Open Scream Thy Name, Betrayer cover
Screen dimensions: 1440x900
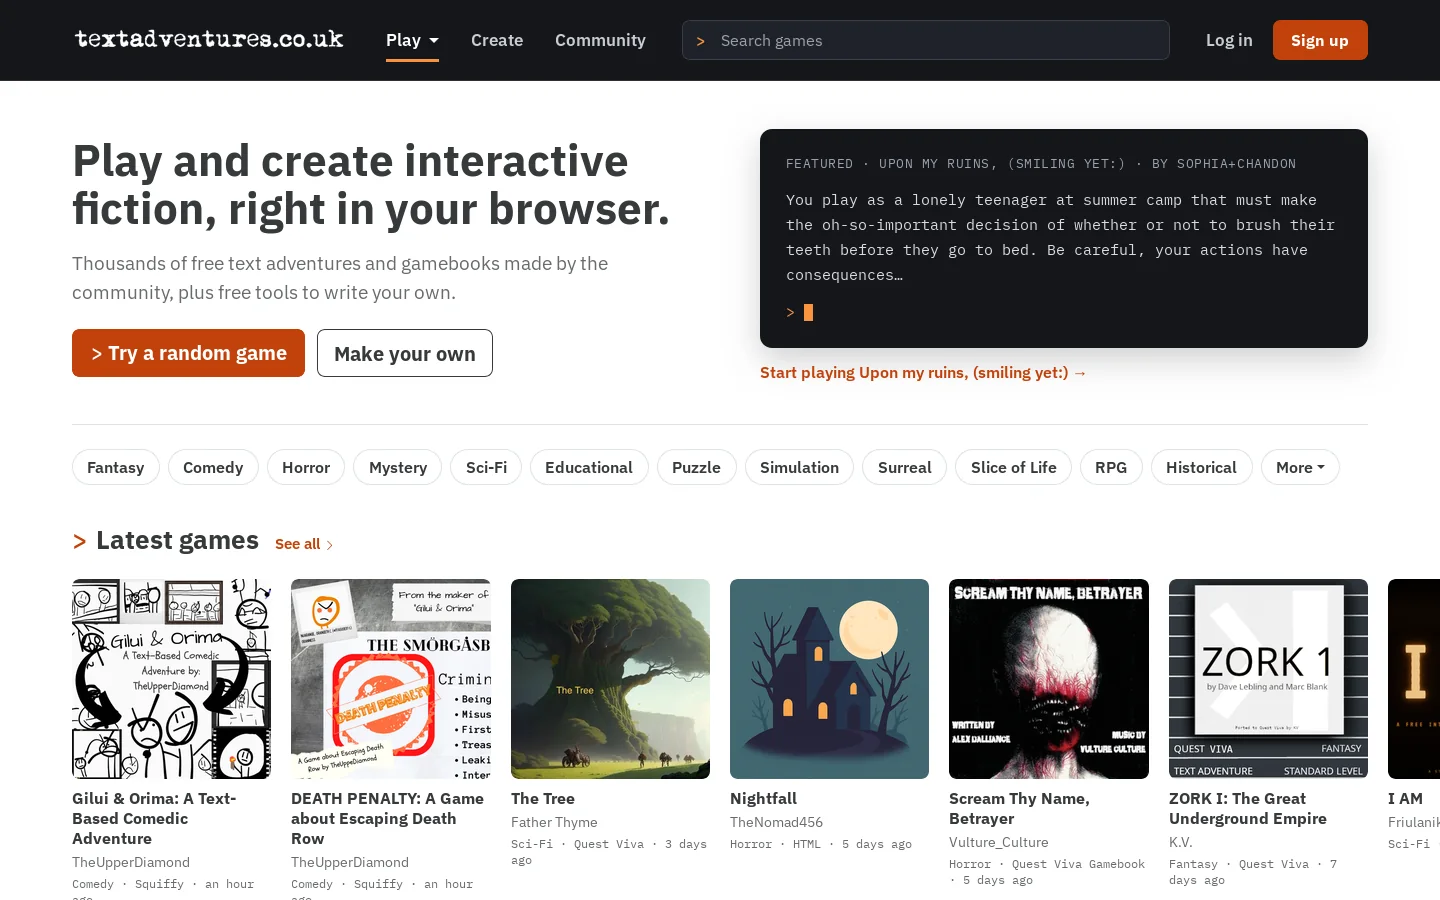(x=1049, y=679)
